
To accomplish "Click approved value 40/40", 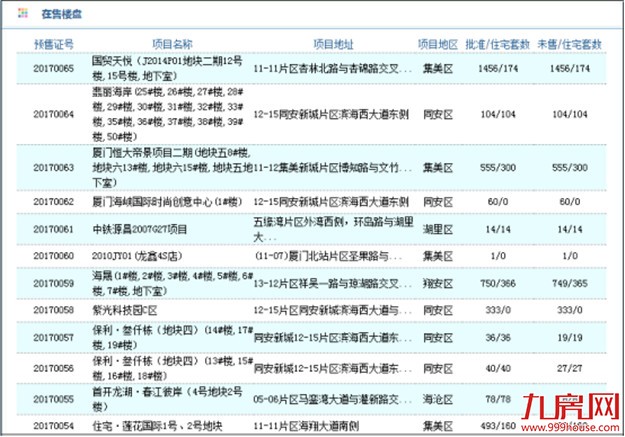I will tap(498, 368).
